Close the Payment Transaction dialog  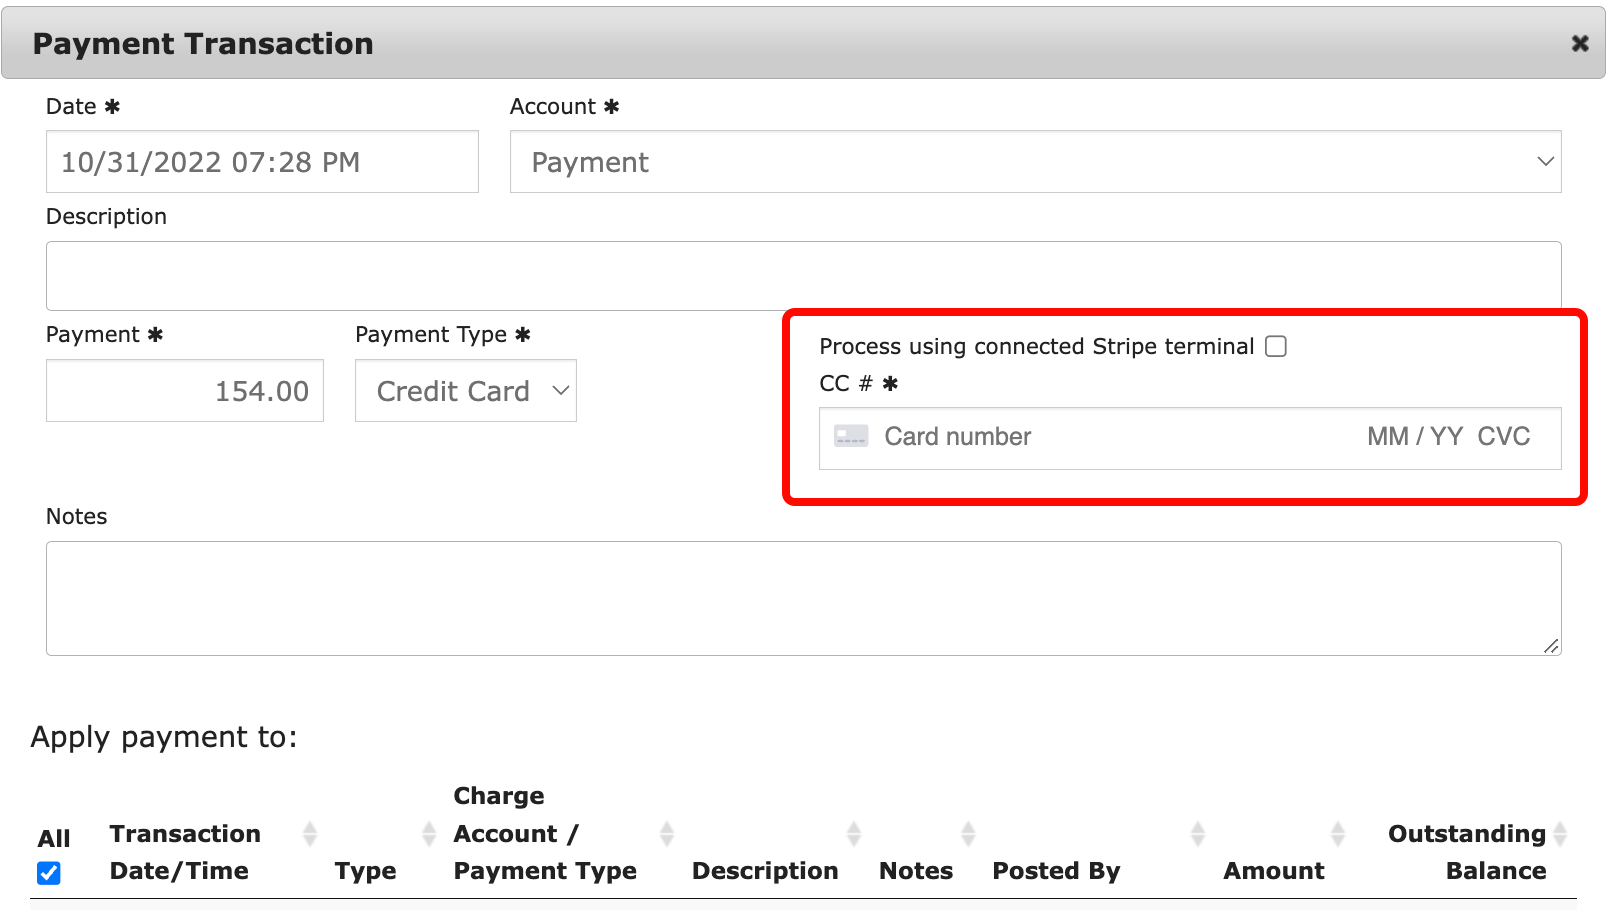(x=1580, y=43)
